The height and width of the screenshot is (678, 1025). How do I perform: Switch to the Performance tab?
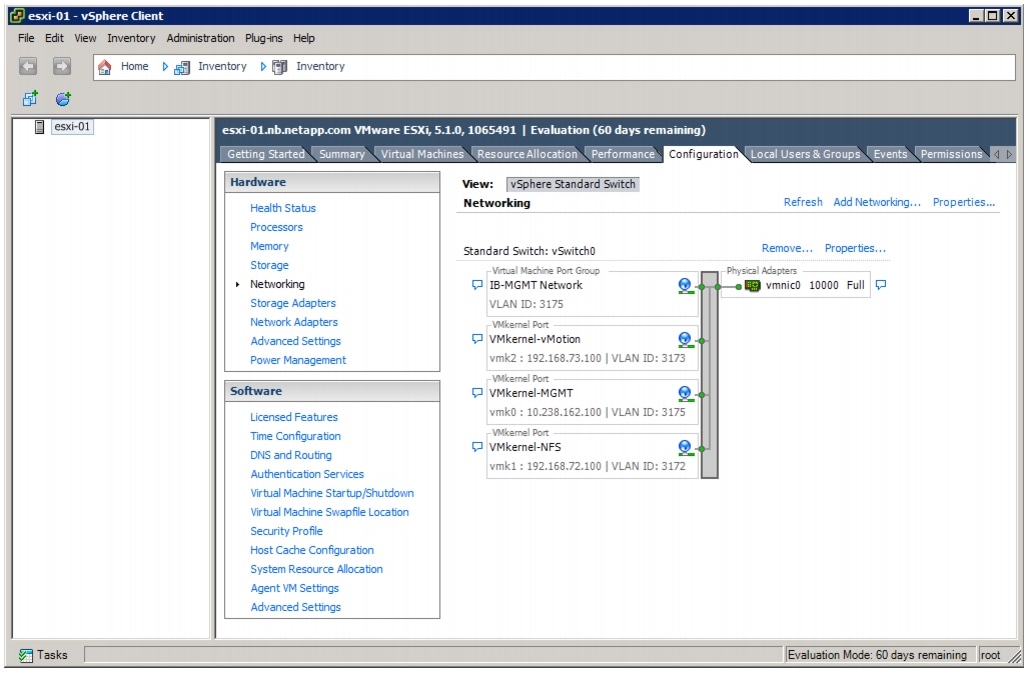pos(622,154)
